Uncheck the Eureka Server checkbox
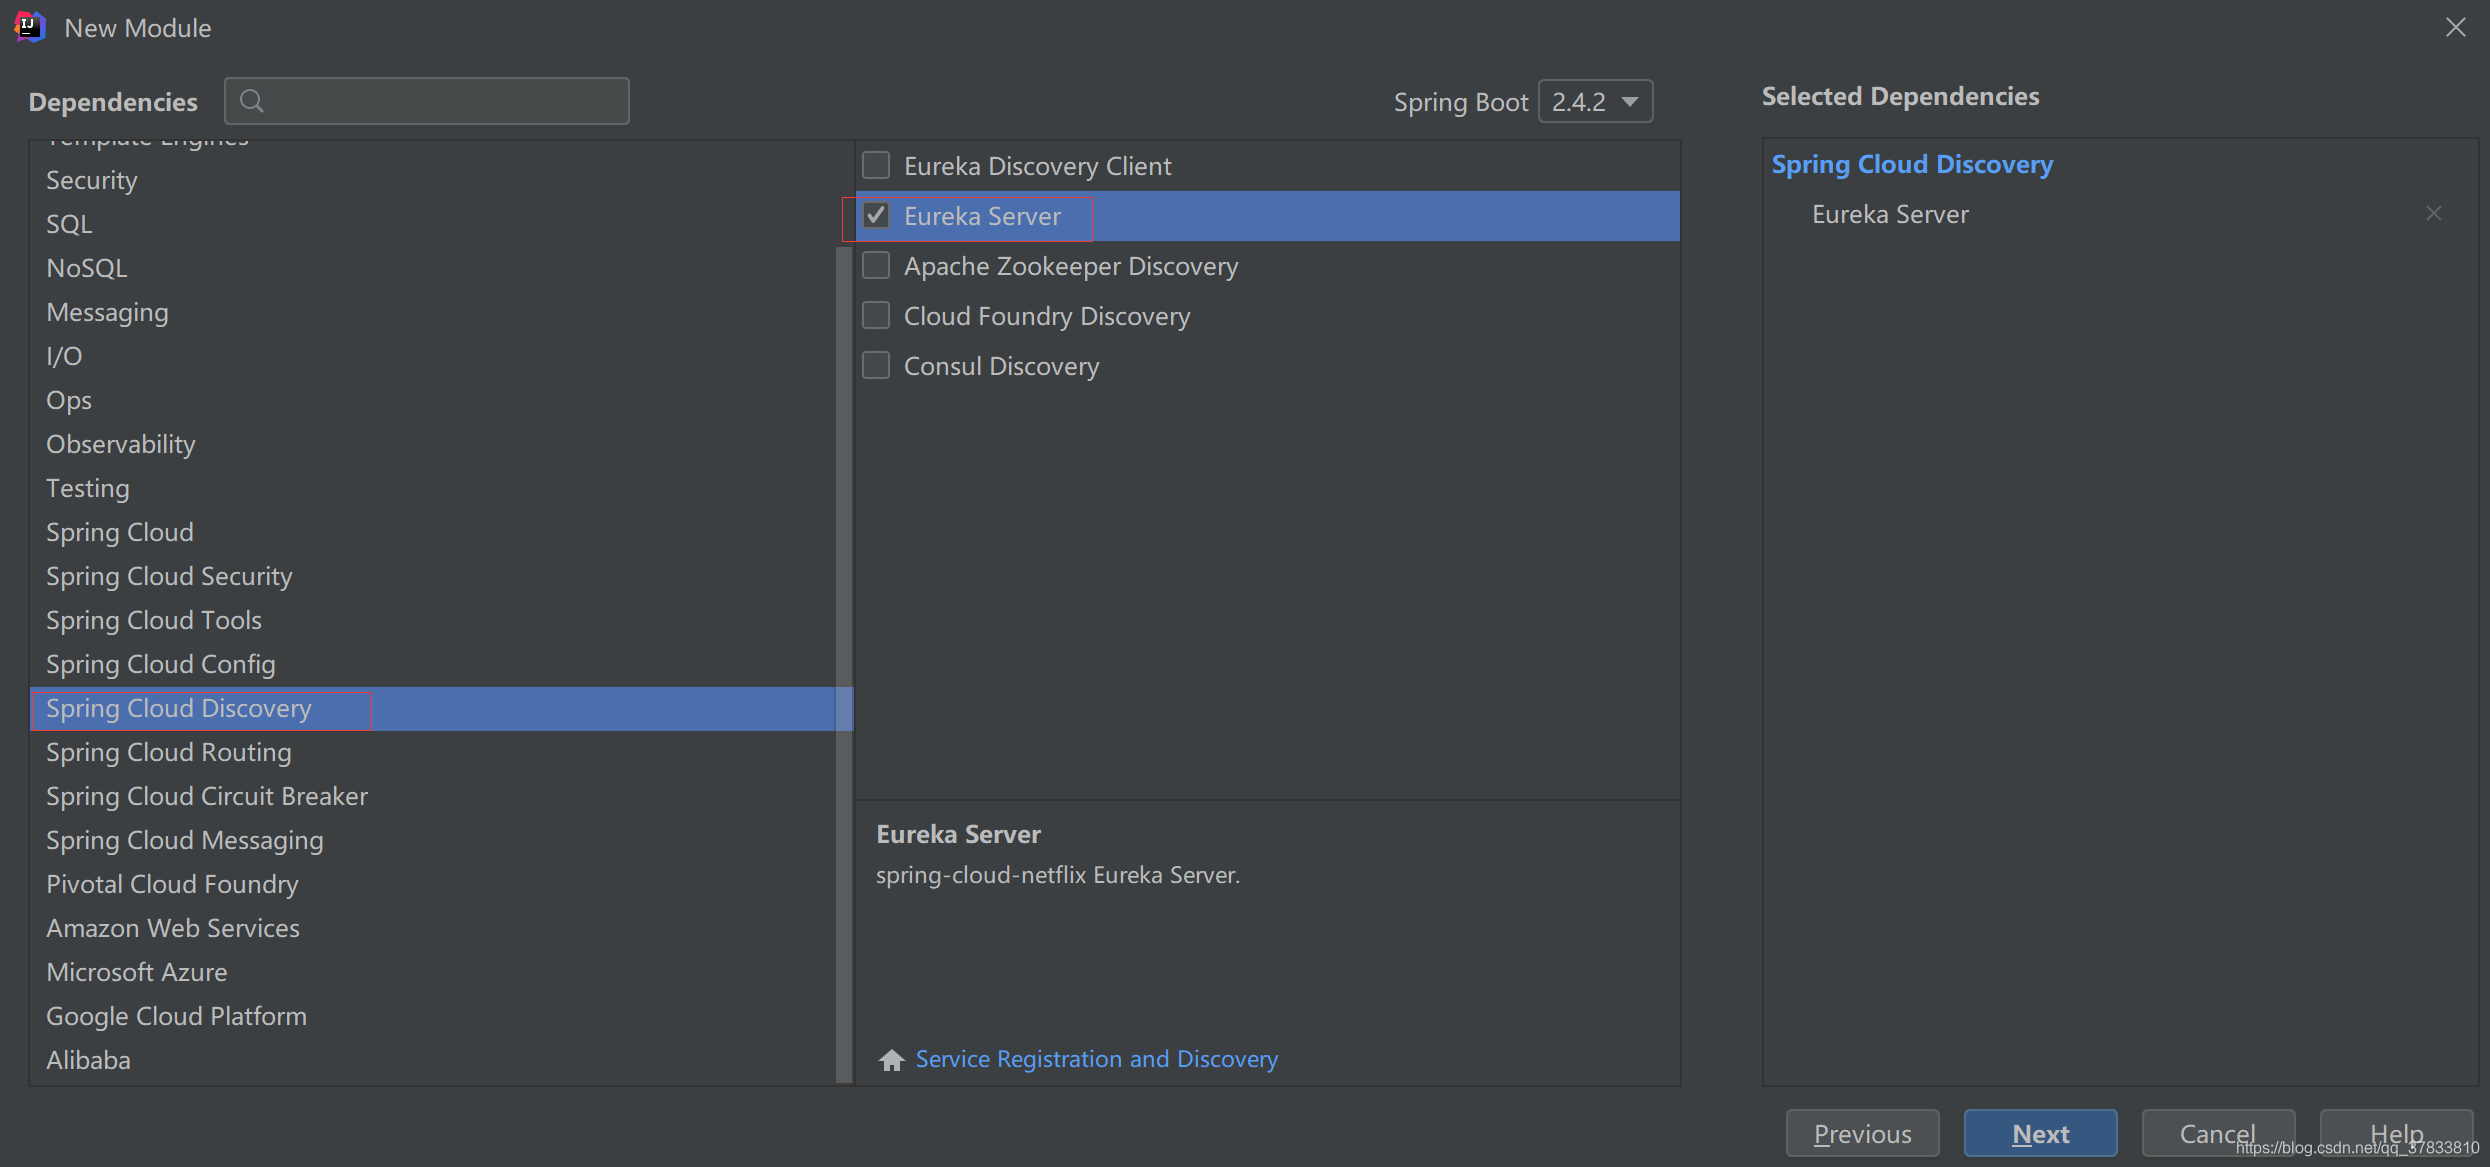Screen dimensions: 2490x1167 [876, 216]
